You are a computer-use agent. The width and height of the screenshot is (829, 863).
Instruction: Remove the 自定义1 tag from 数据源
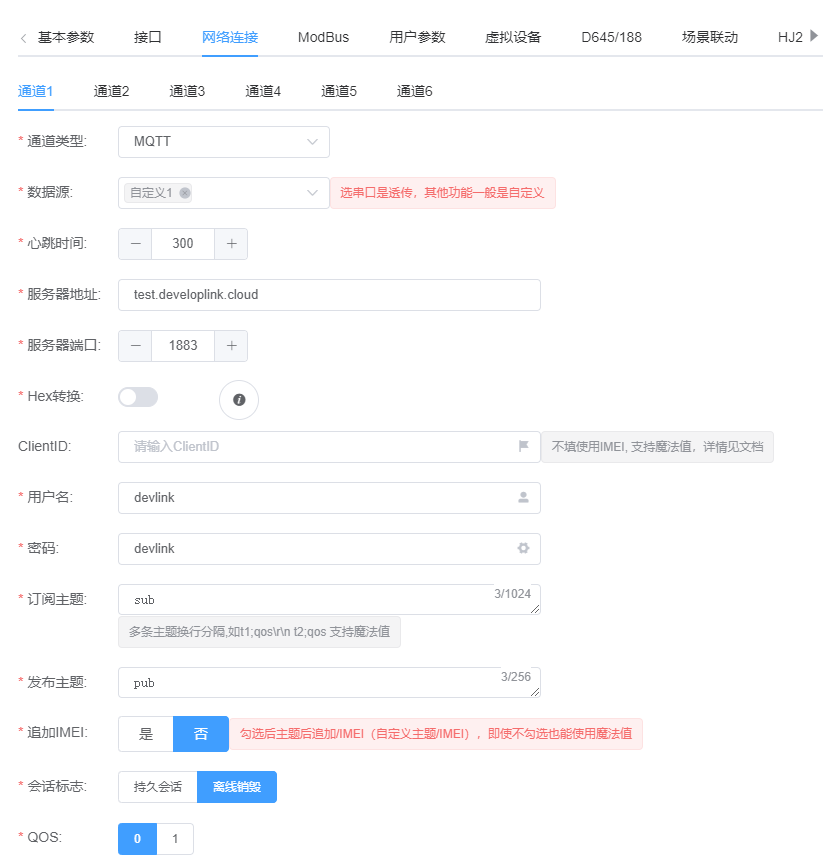(185, 193)
